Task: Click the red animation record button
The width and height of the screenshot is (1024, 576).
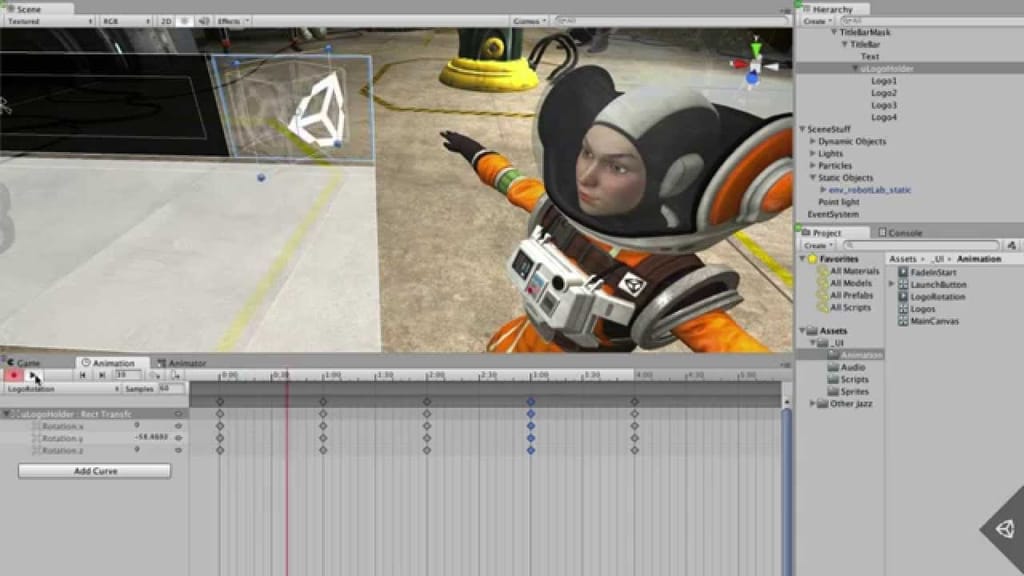Action: tap(14, 376)
